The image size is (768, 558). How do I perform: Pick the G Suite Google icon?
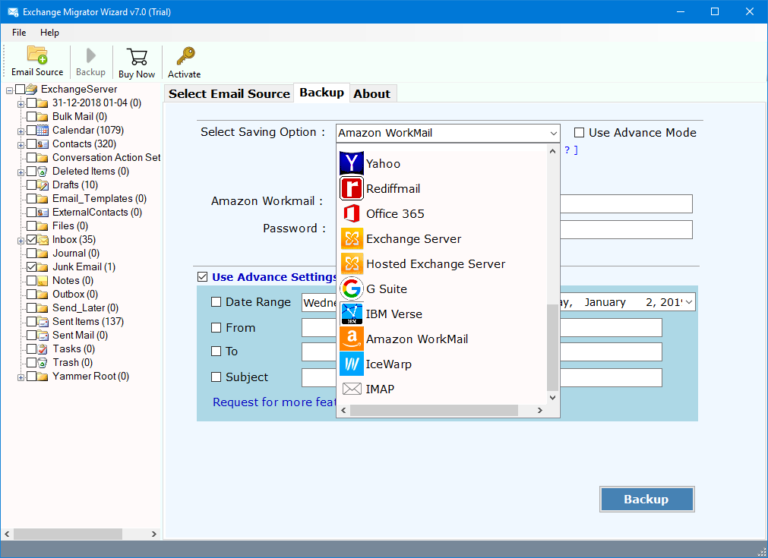(x=351, y=289)
